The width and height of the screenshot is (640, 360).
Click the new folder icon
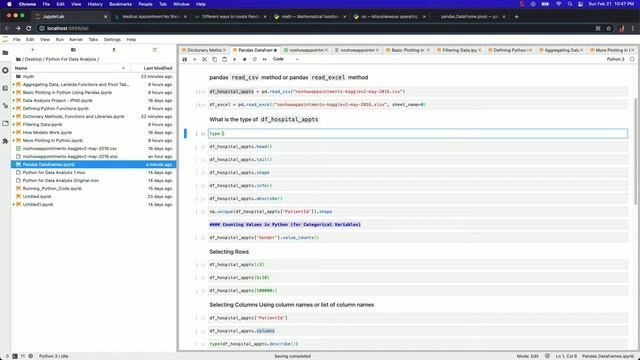[73, 50]
